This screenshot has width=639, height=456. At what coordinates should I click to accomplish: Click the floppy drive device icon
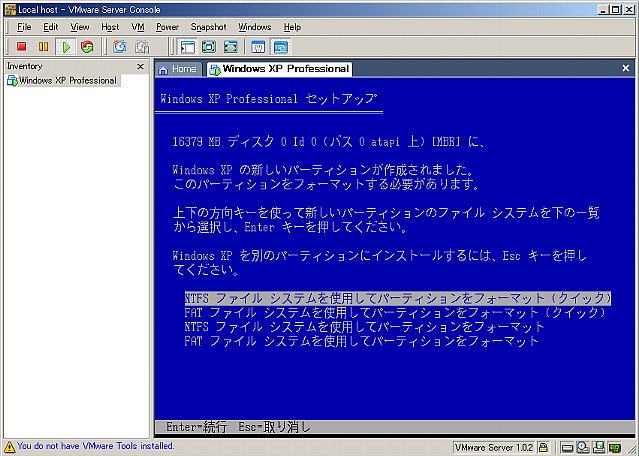pyautogui.click(x=599, y=447)
